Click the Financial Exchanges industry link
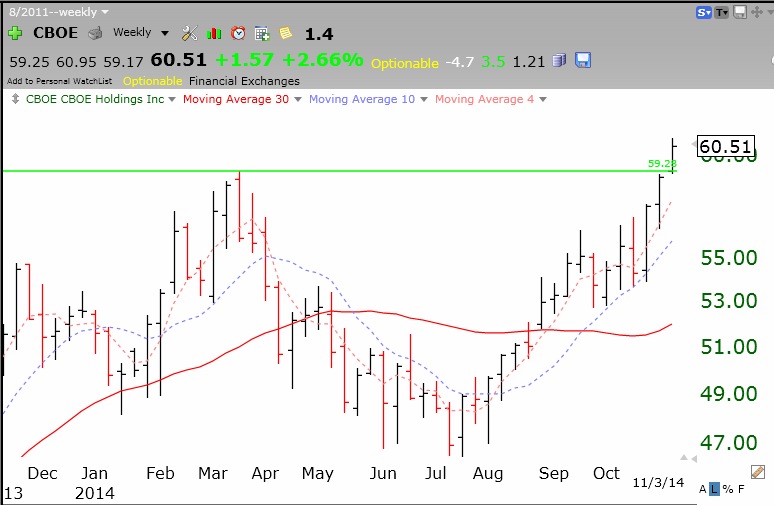 click(244, 80)
